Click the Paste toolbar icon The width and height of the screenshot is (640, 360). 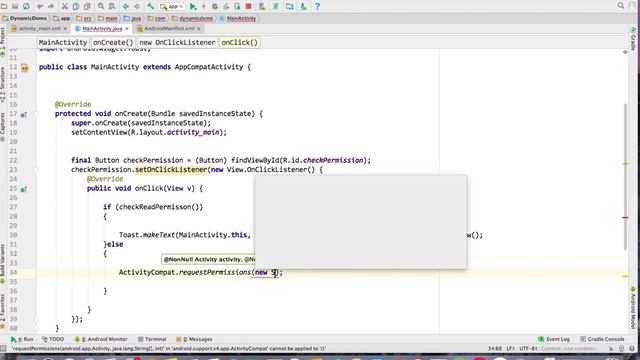tap(87, 6)
